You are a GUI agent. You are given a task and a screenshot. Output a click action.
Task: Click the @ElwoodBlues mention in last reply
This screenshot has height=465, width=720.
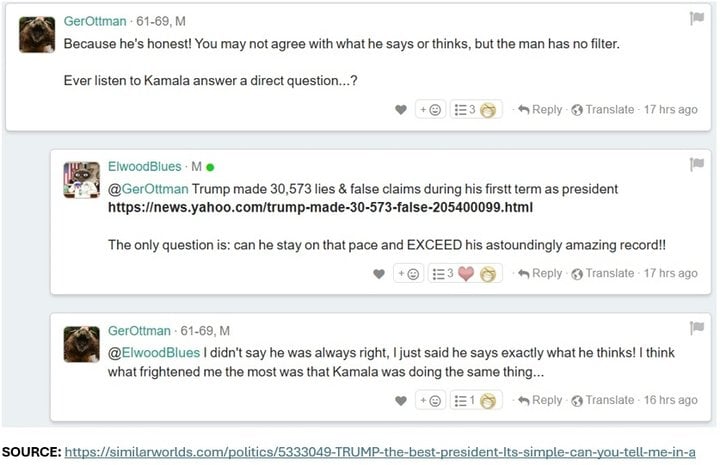click(x=154, y=353)
